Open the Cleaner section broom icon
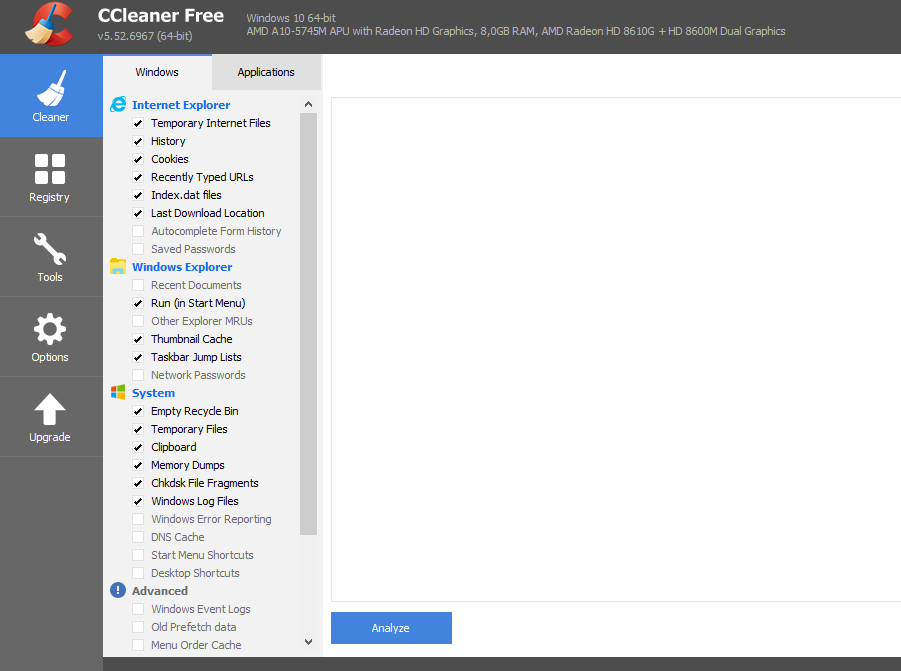Image resolution: width=901 pixels, height=671 pixels. (x=51, y=88)
